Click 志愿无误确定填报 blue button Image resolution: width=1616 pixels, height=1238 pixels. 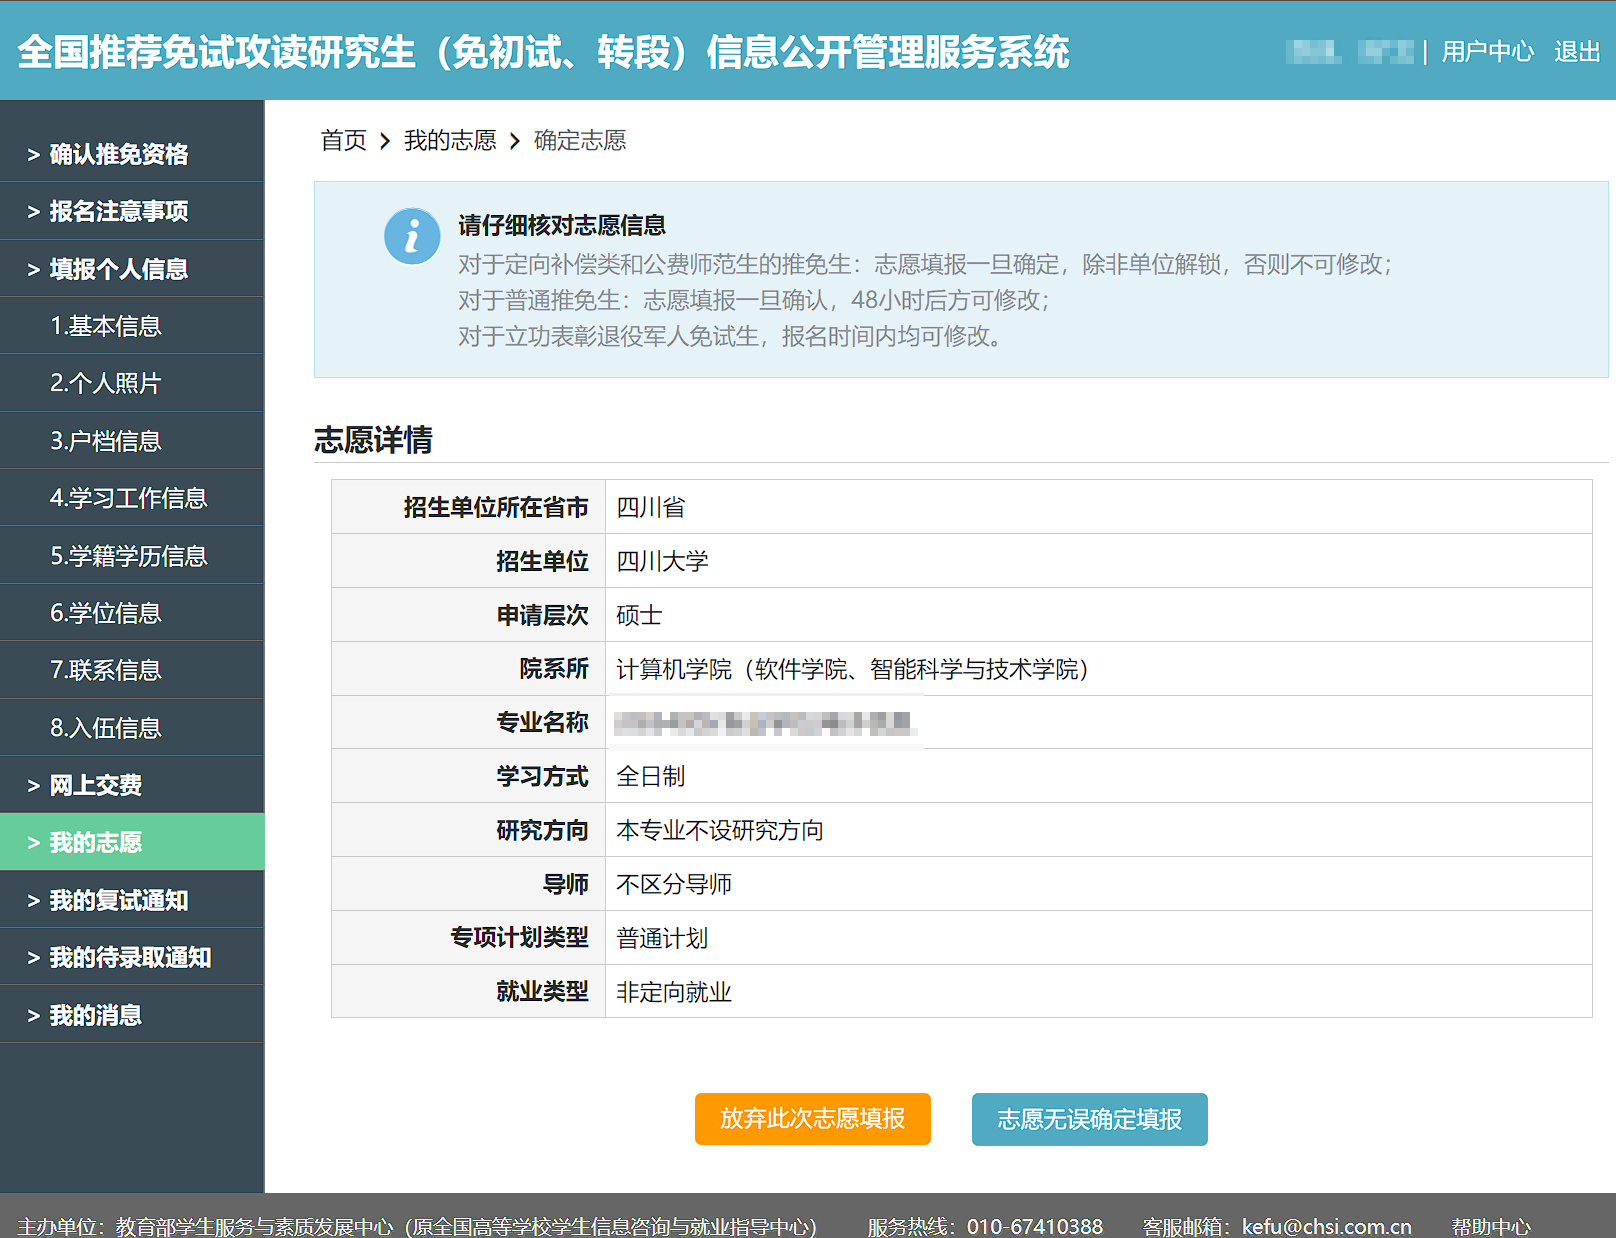[x=1090, y=1119]
